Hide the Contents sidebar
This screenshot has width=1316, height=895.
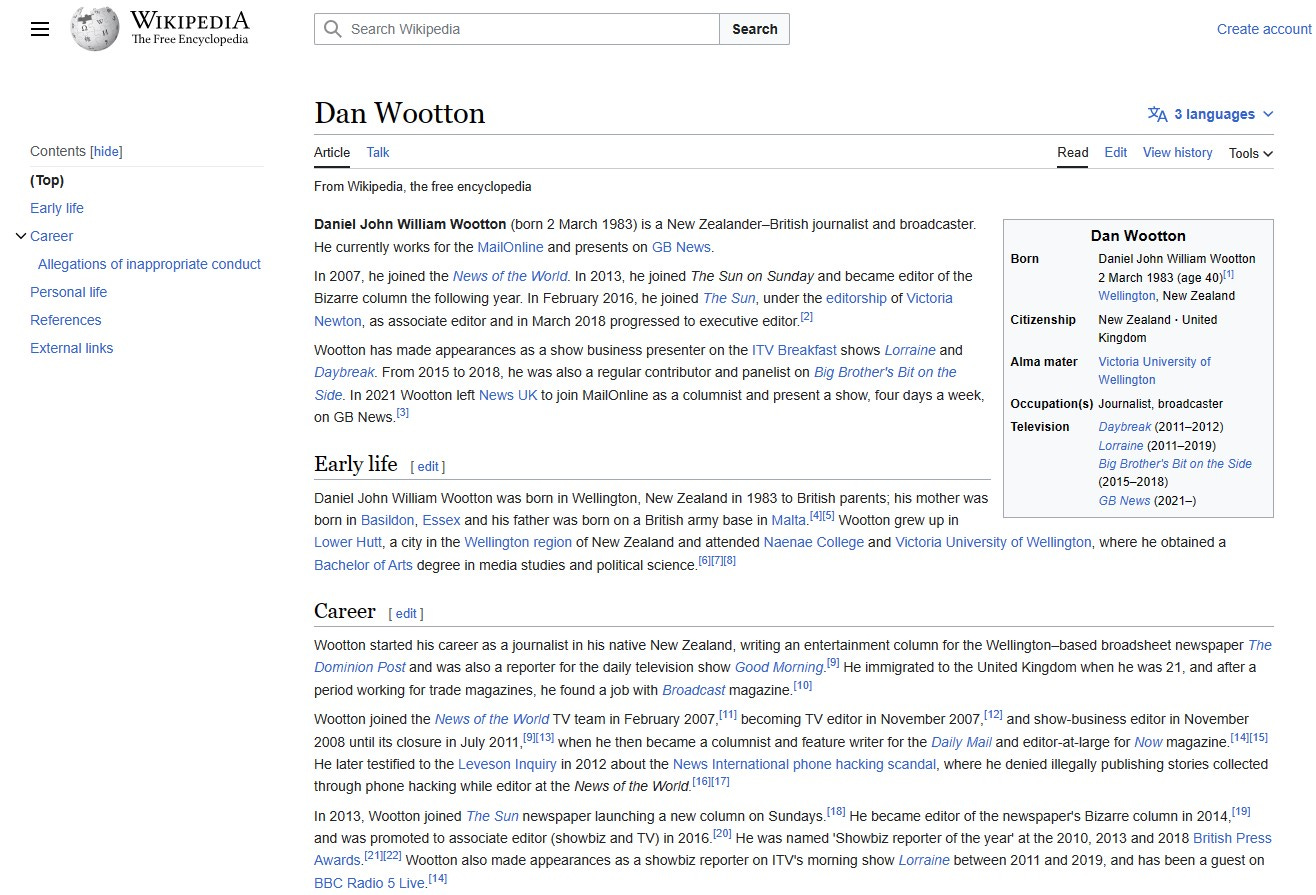[x=107, y=152]
